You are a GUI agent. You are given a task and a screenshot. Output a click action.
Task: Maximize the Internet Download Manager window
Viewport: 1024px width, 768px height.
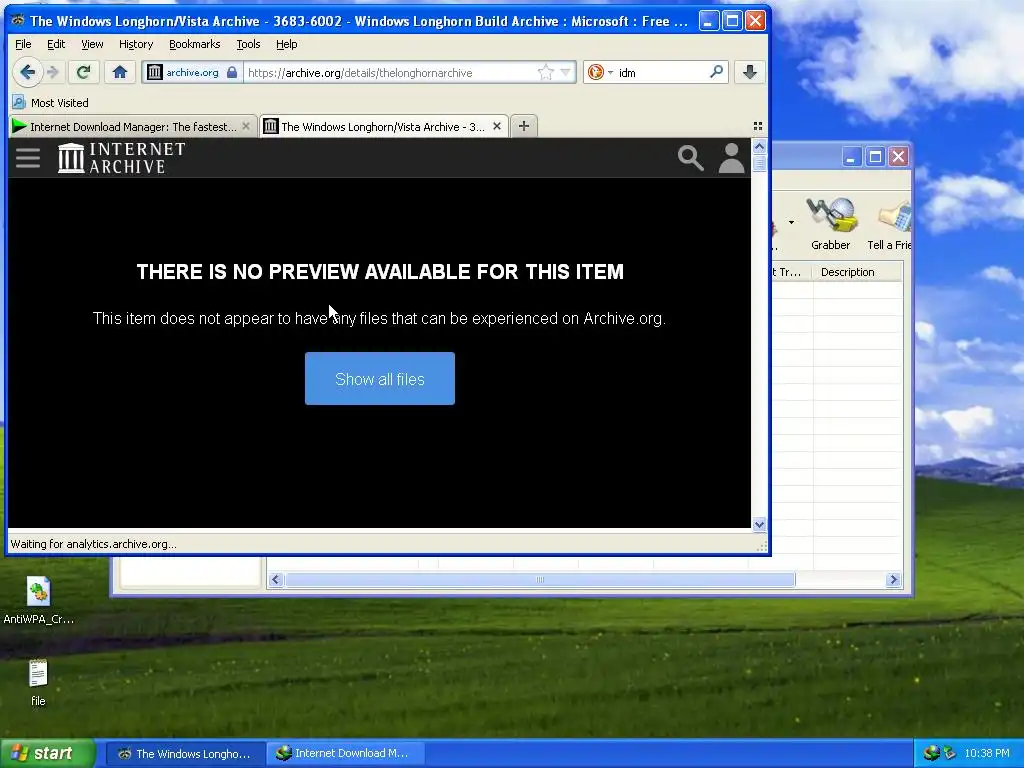coord(875,157)
